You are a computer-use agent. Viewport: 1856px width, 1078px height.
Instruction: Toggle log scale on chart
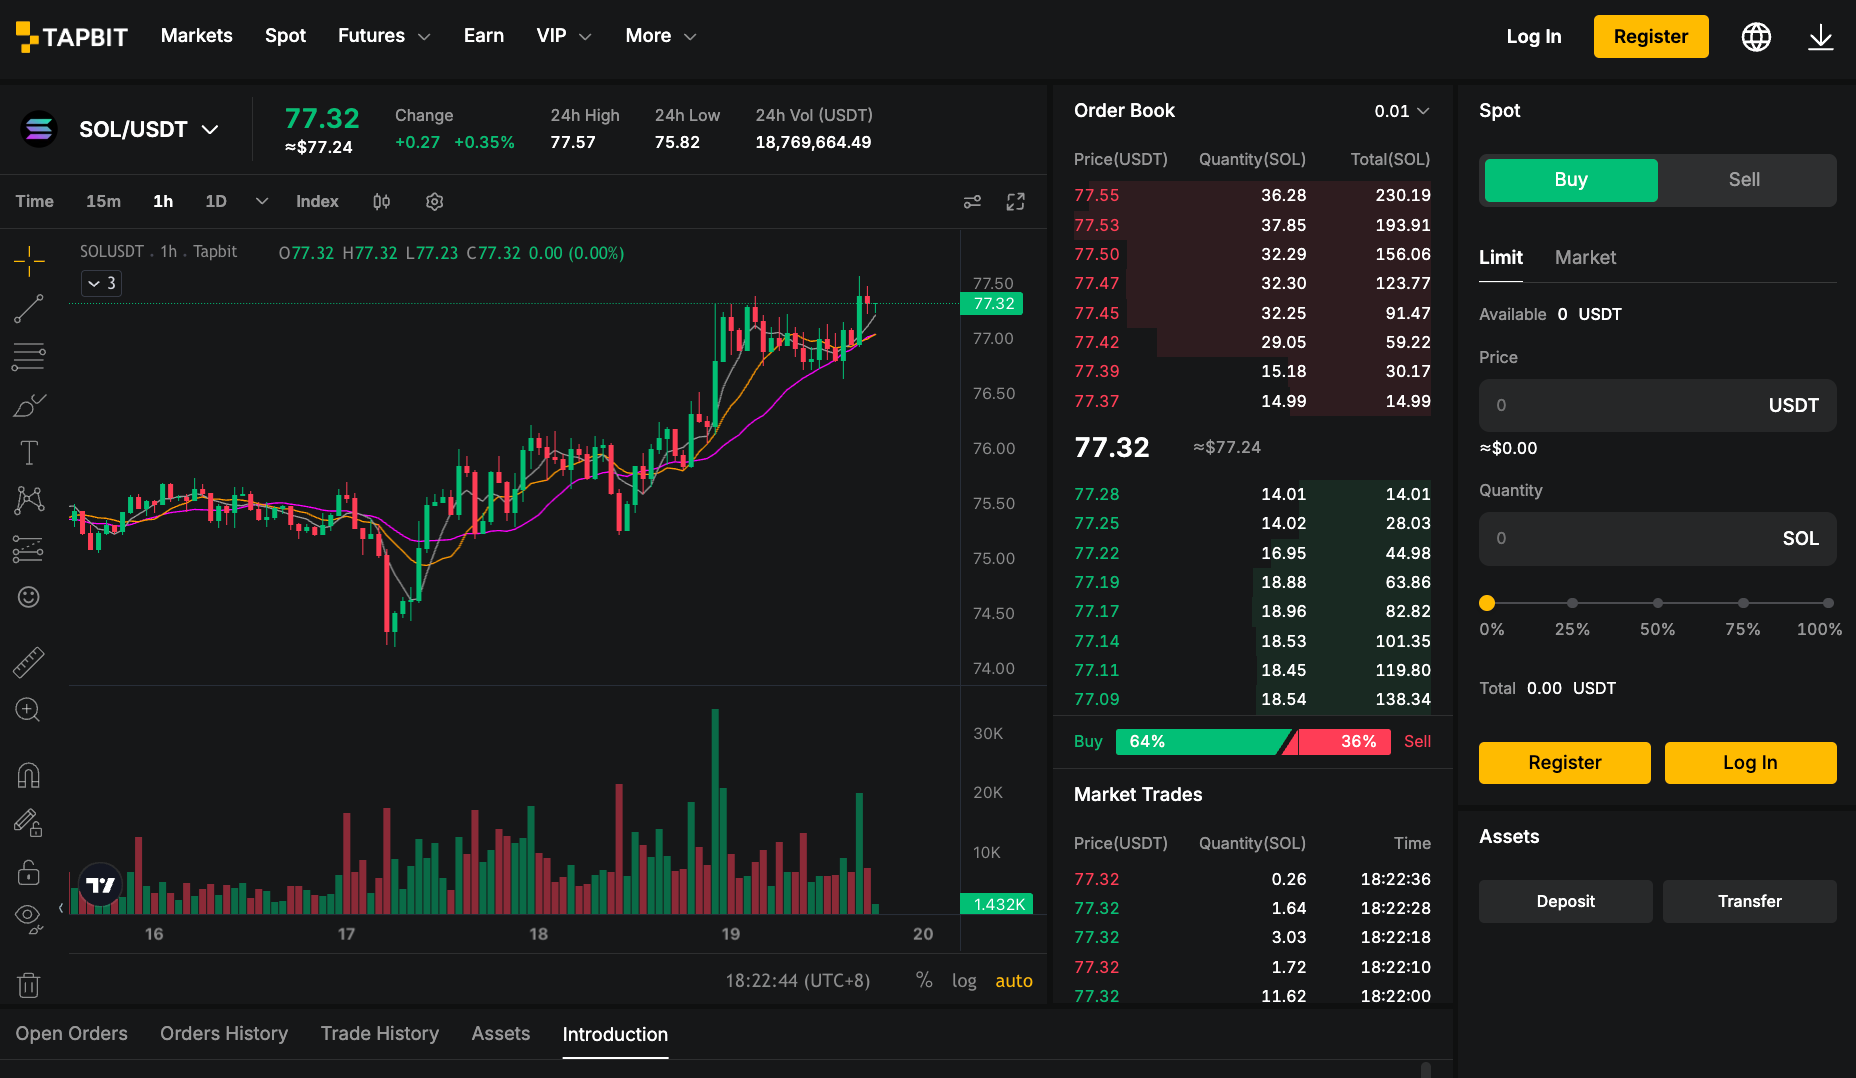pyautogui.click(x=964, y=981)
